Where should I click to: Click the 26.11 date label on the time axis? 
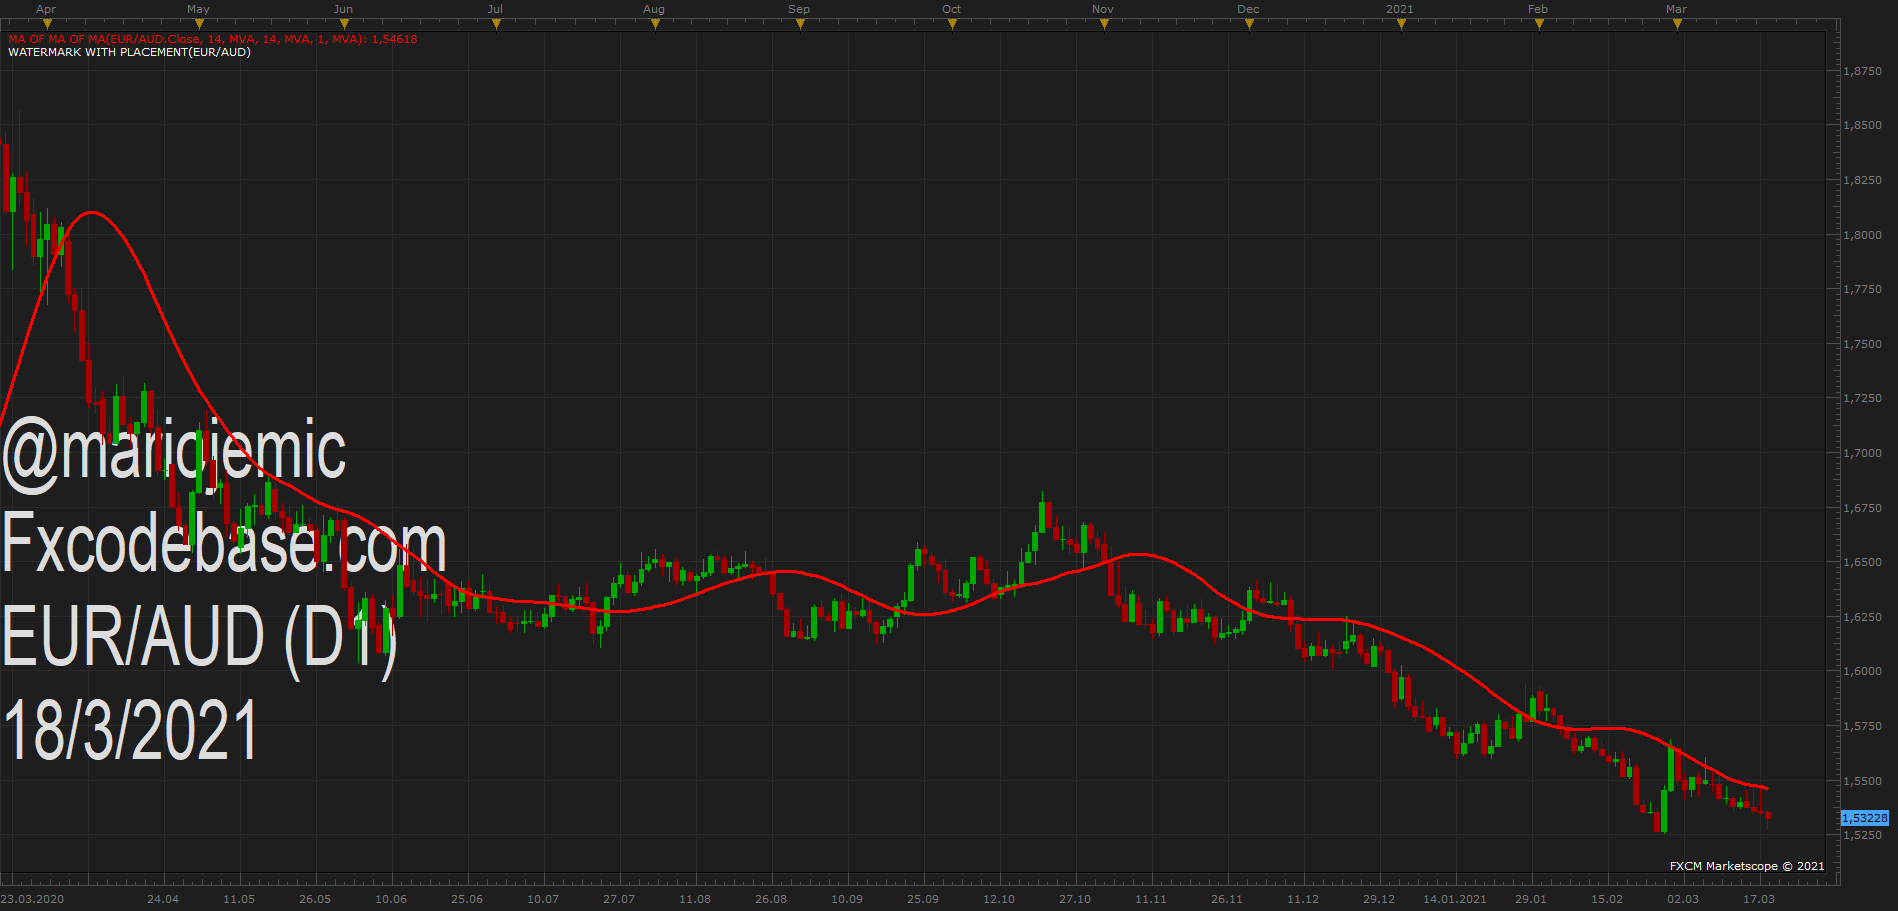point(1227,899)
